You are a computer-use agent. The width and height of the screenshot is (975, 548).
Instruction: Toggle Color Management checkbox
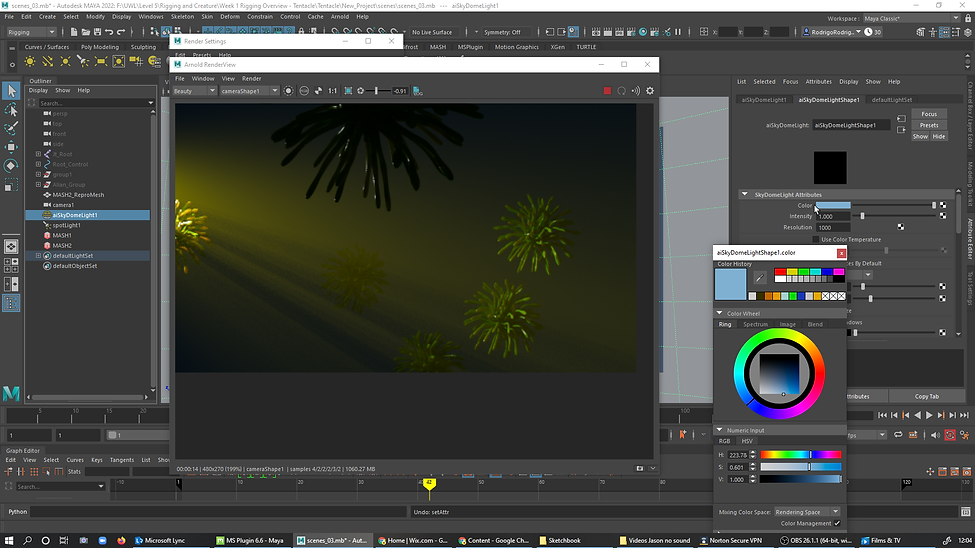point(837,523)
